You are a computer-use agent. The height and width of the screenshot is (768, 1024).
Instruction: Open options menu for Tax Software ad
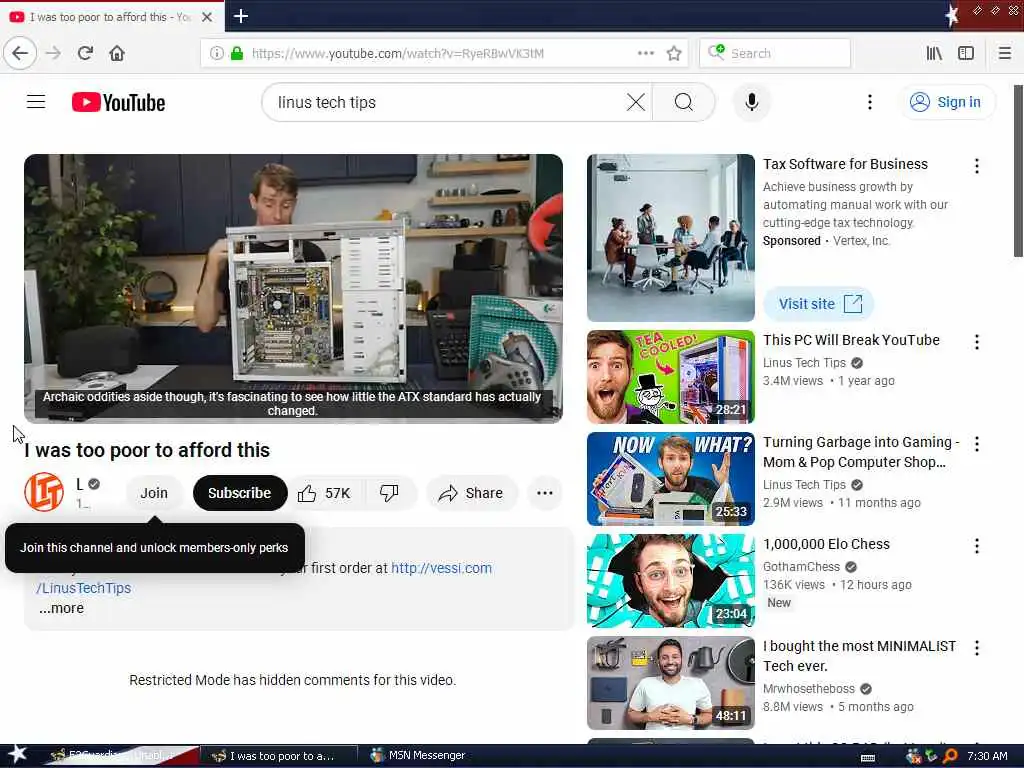click(x=976, y=166)
